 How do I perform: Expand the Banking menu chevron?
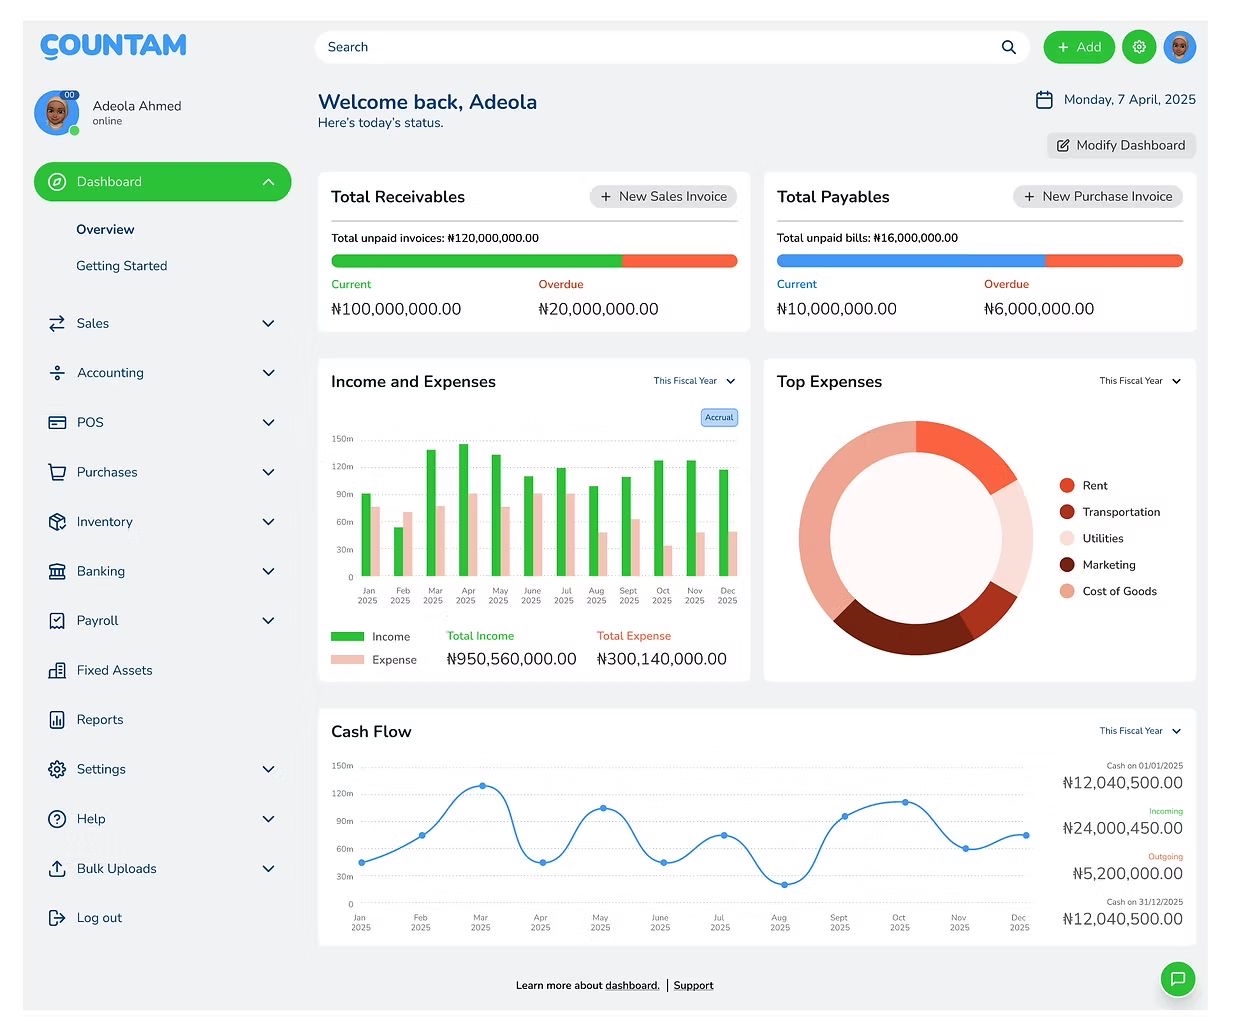pyautogui.click(x=268, y=571)
